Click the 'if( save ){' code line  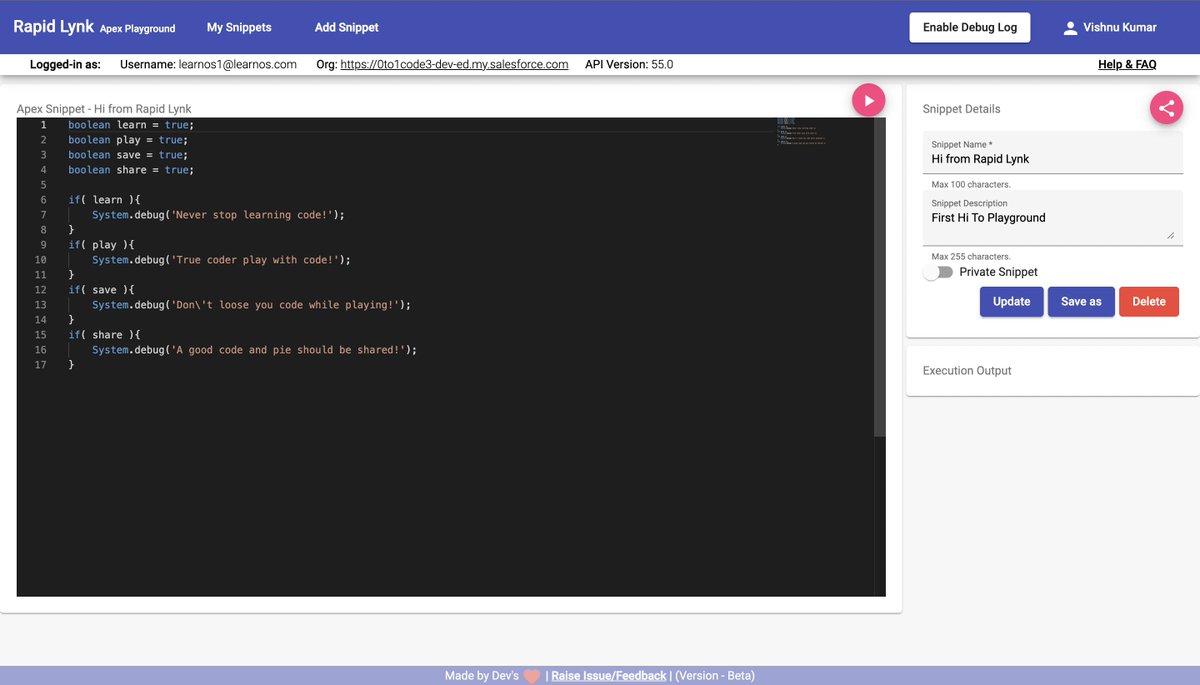click(101, 290)
